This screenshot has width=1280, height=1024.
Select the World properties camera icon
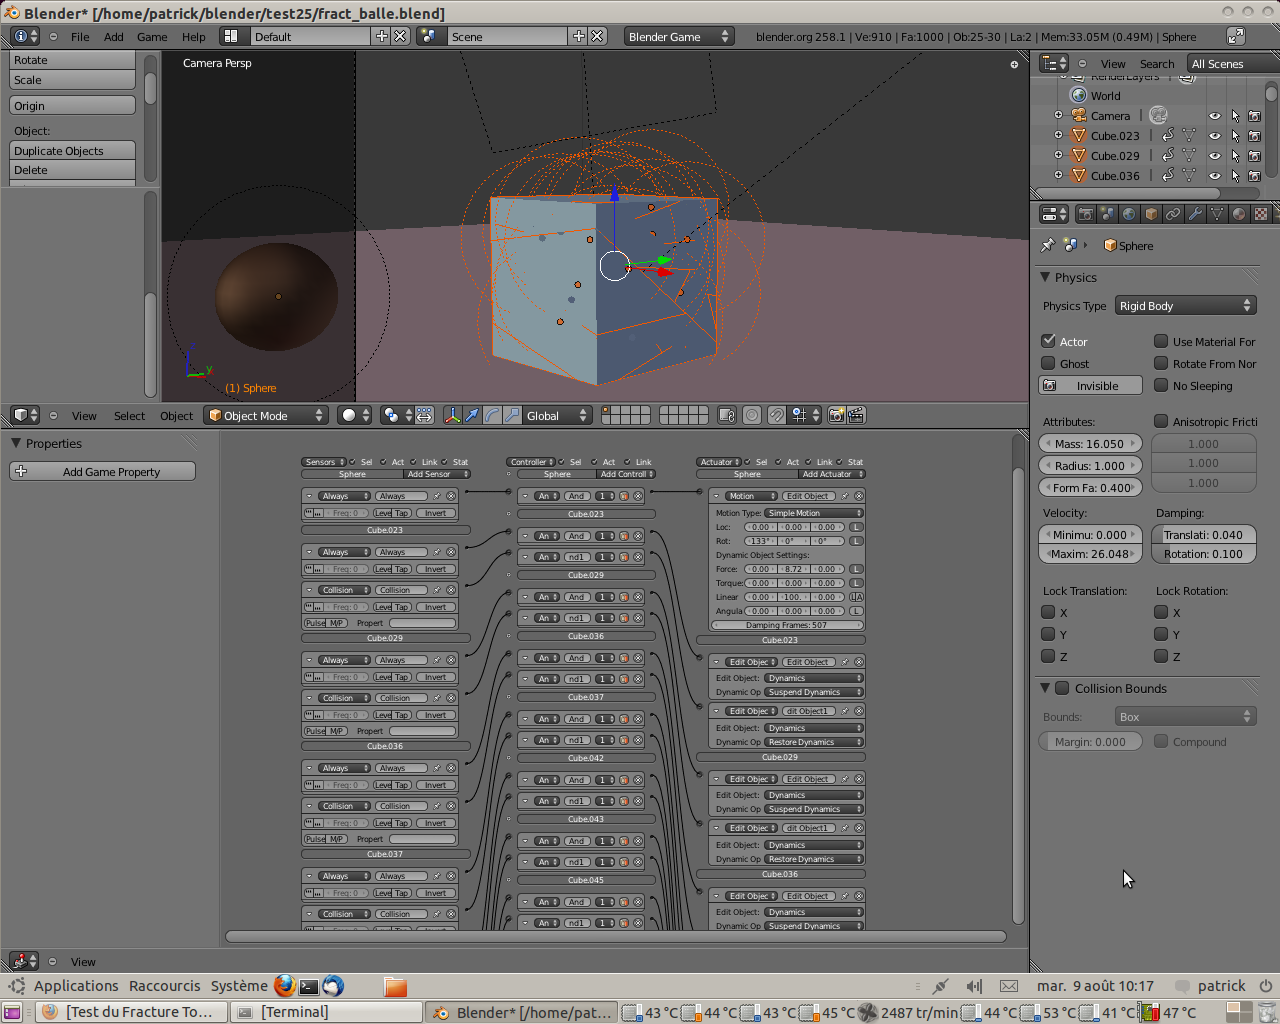click(x=1130, y=213)
